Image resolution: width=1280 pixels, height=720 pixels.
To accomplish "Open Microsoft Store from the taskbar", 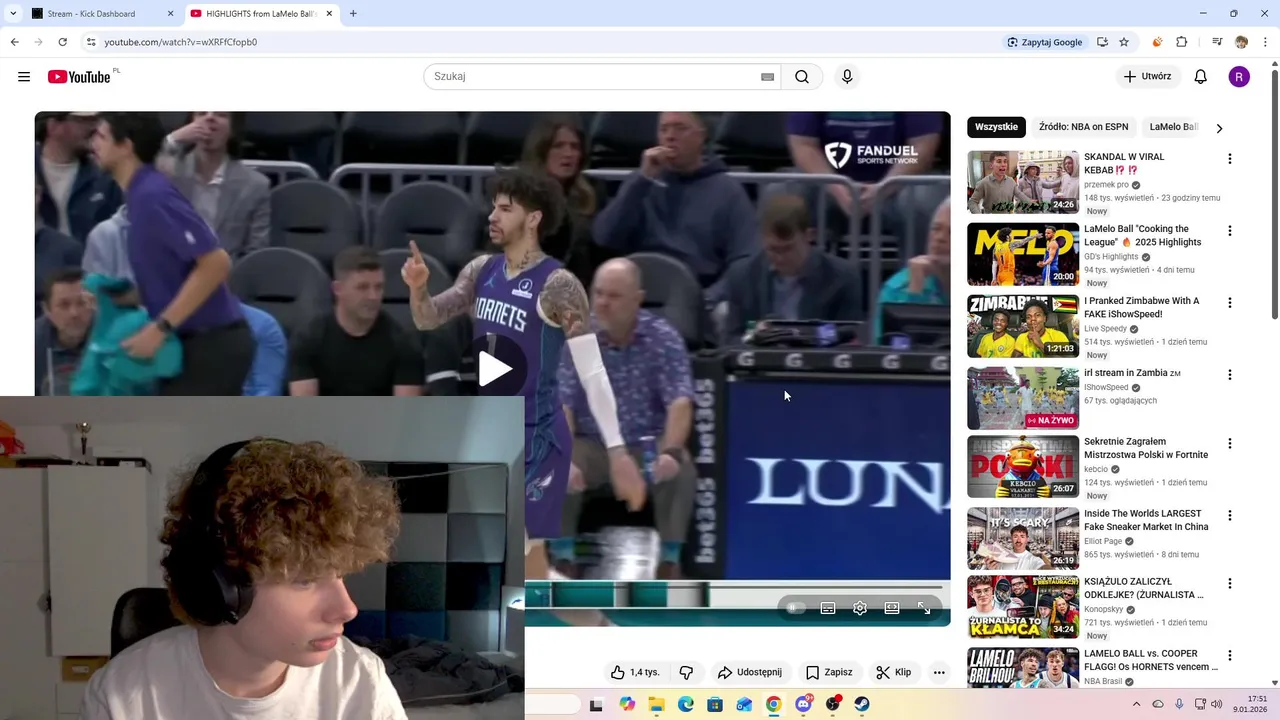I will [715, 704].
